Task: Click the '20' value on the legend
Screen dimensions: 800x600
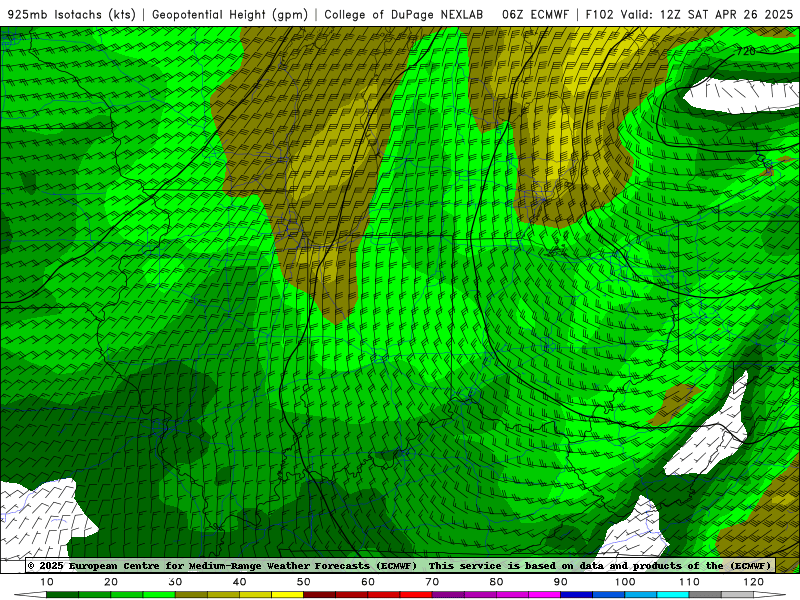Action: [111, 582]
